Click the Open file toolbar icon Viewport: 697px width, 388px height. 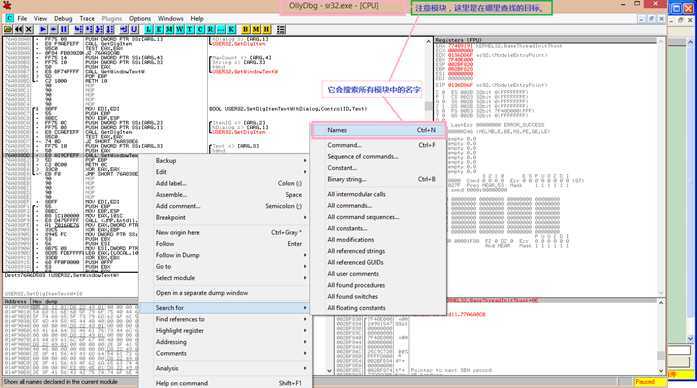(x=8, y=29)
